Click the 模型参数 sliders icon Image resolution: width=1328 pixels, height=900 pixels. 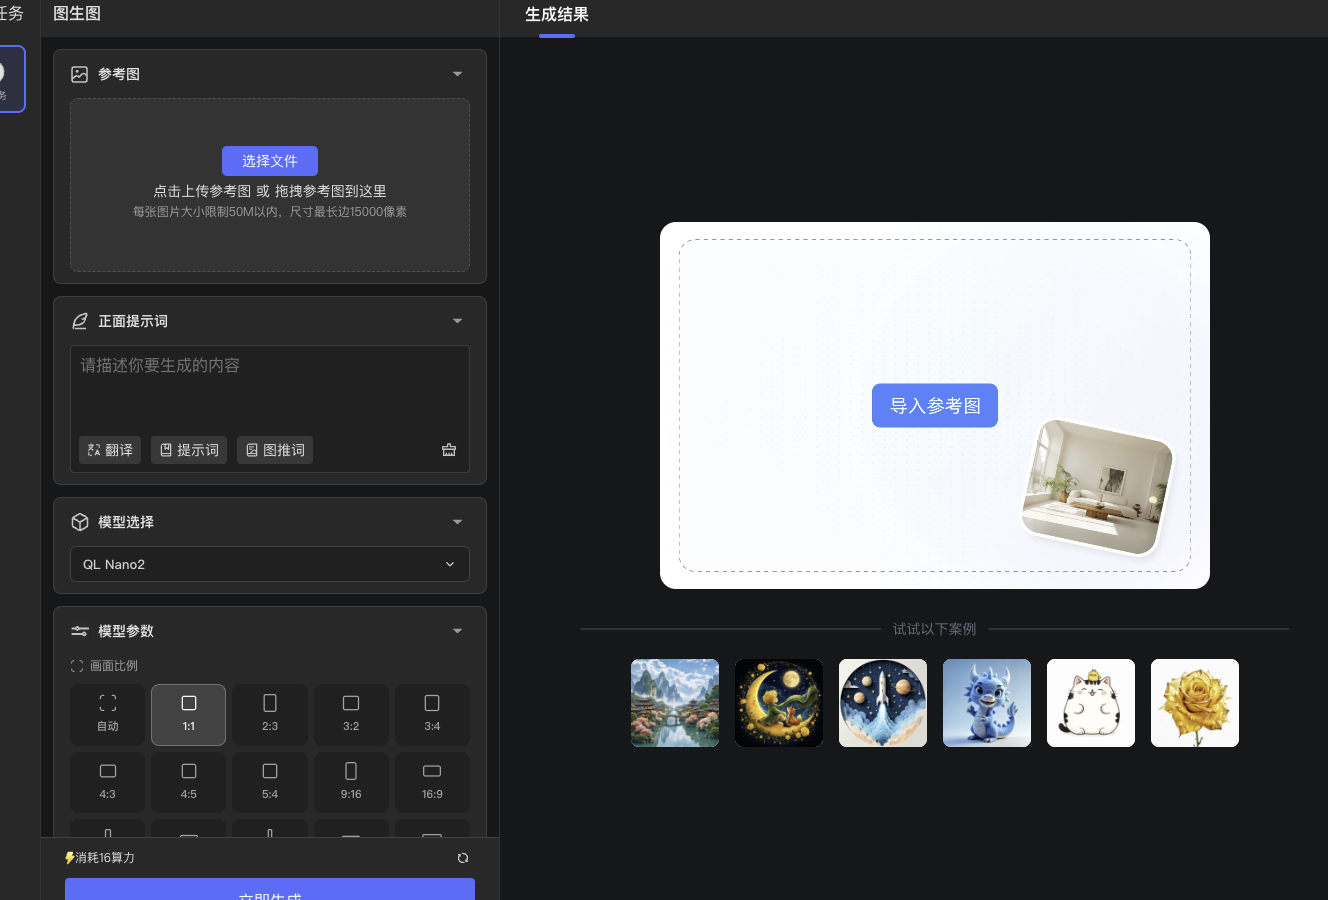pyautogui.click(x=80, y=631)
